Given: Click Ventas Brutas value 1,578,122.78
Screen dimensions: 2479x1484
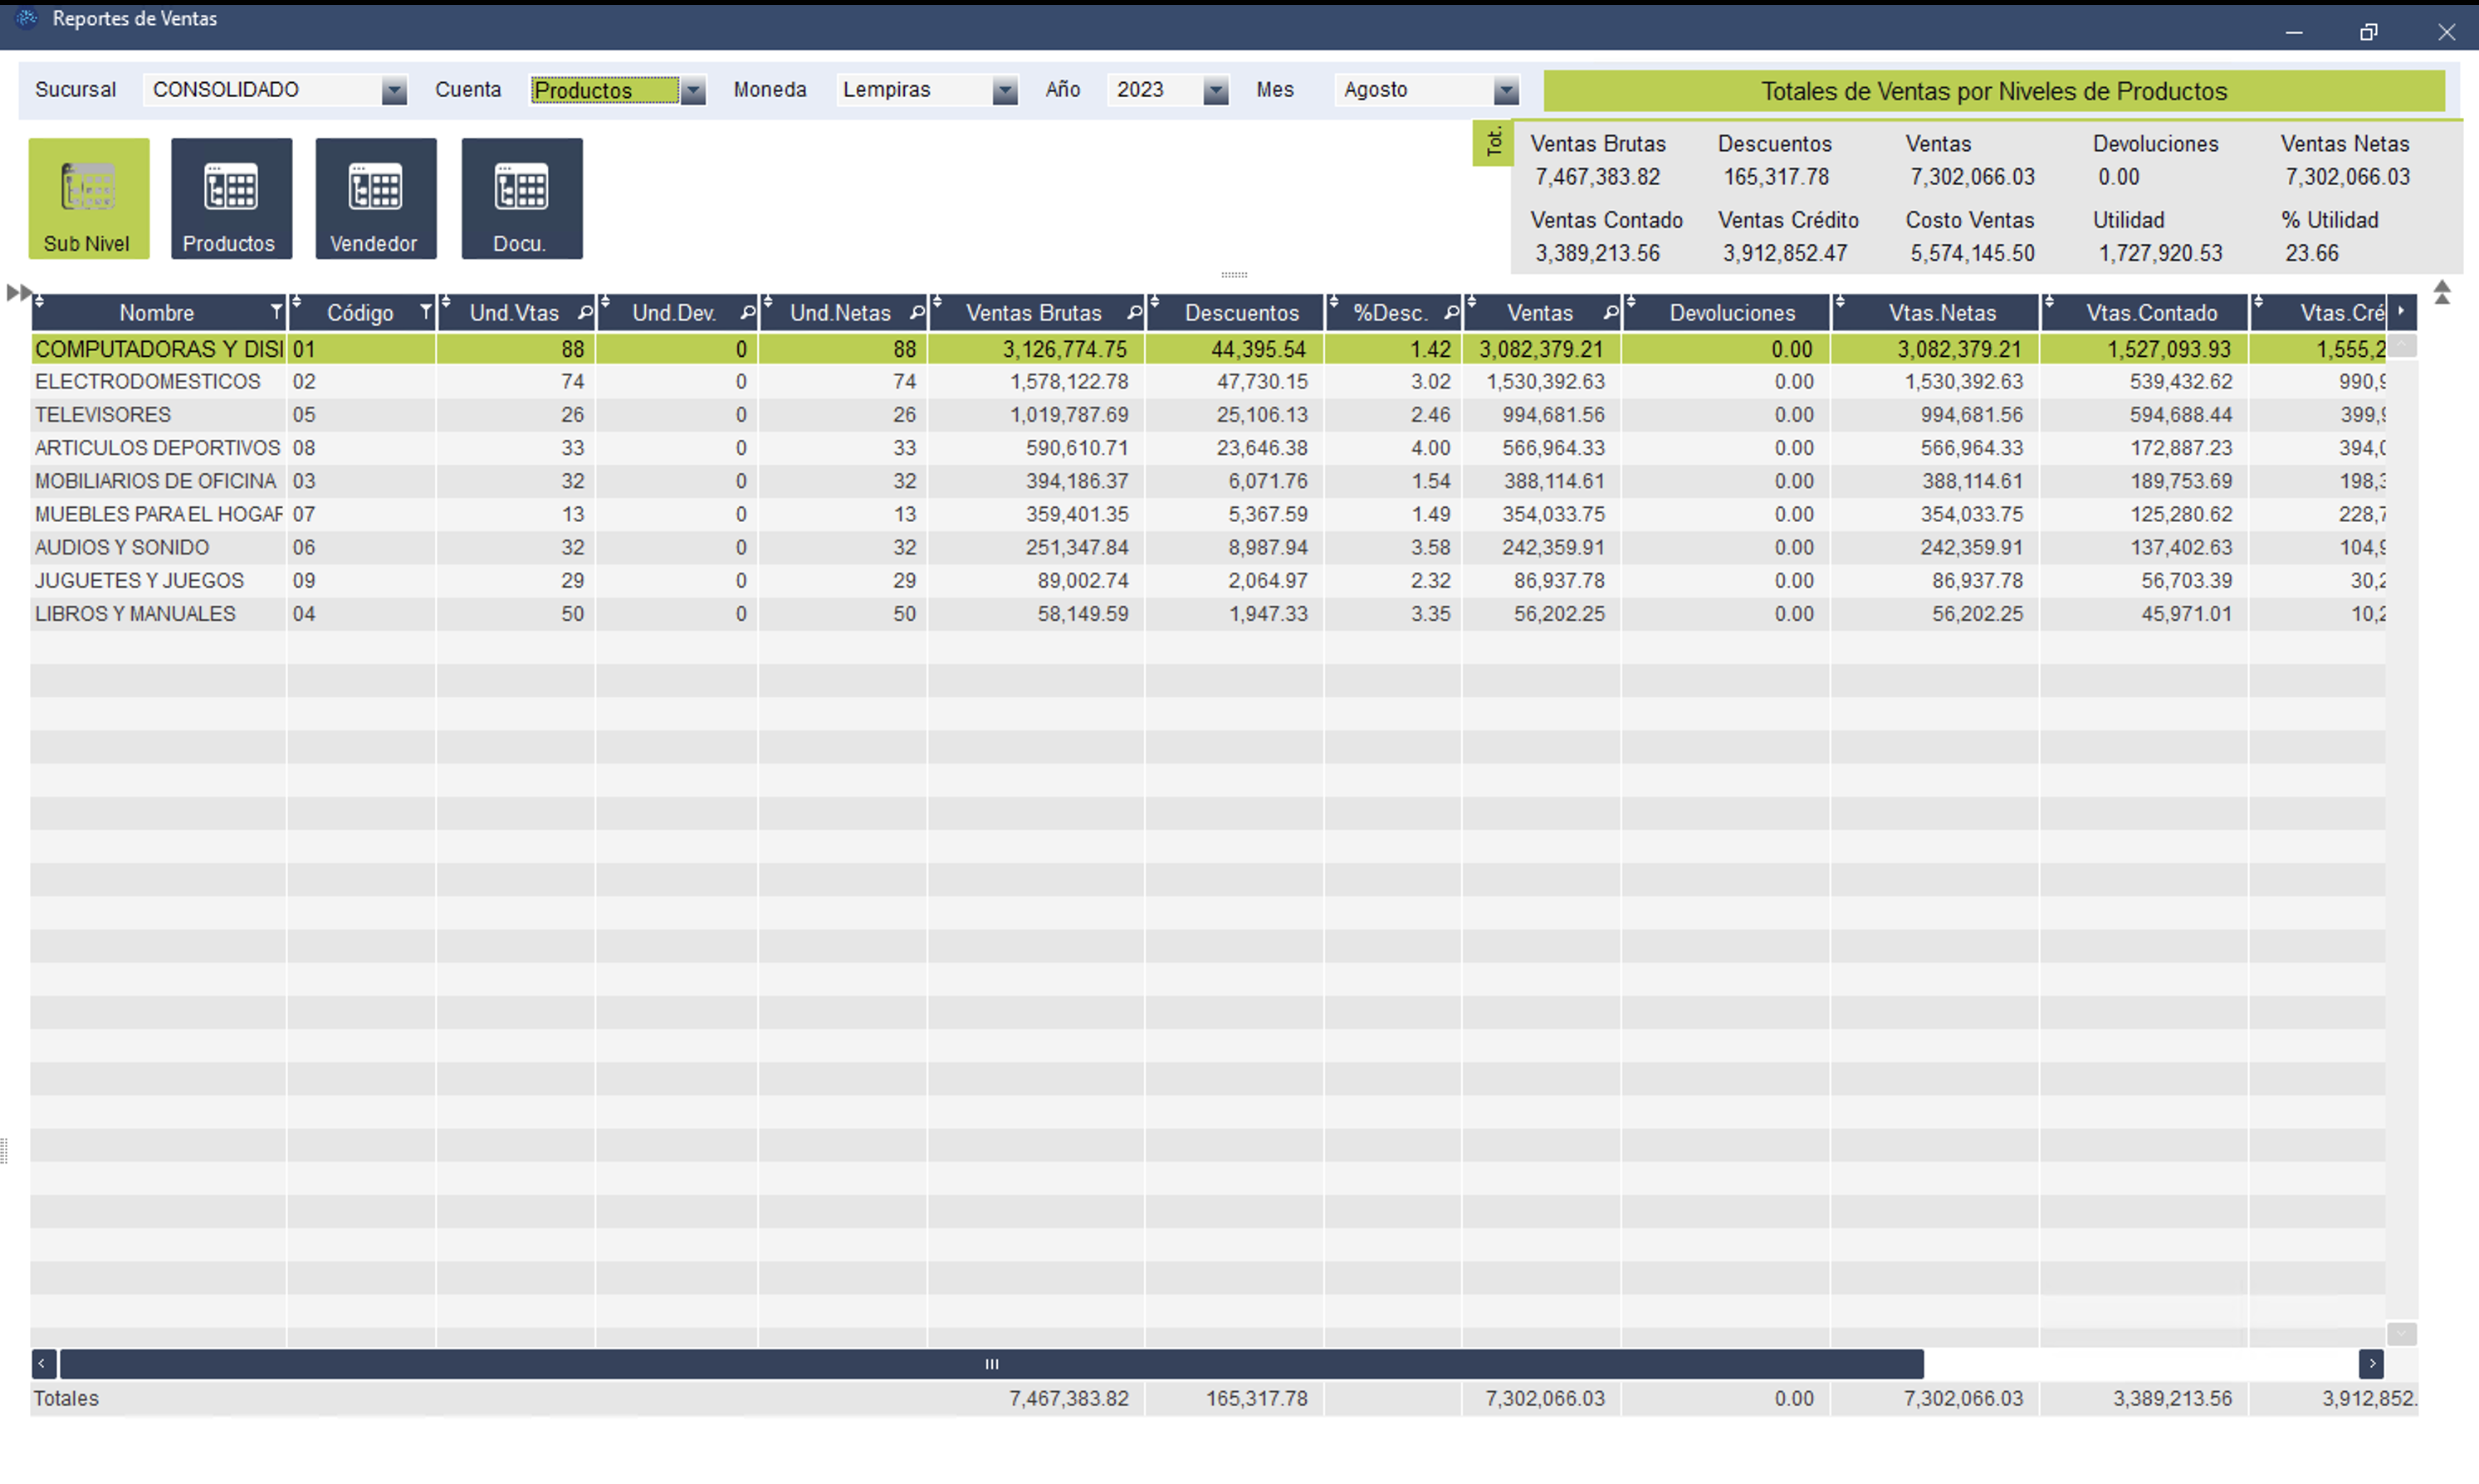Looking at the screenshot, I should click(x=1068, y=382).
